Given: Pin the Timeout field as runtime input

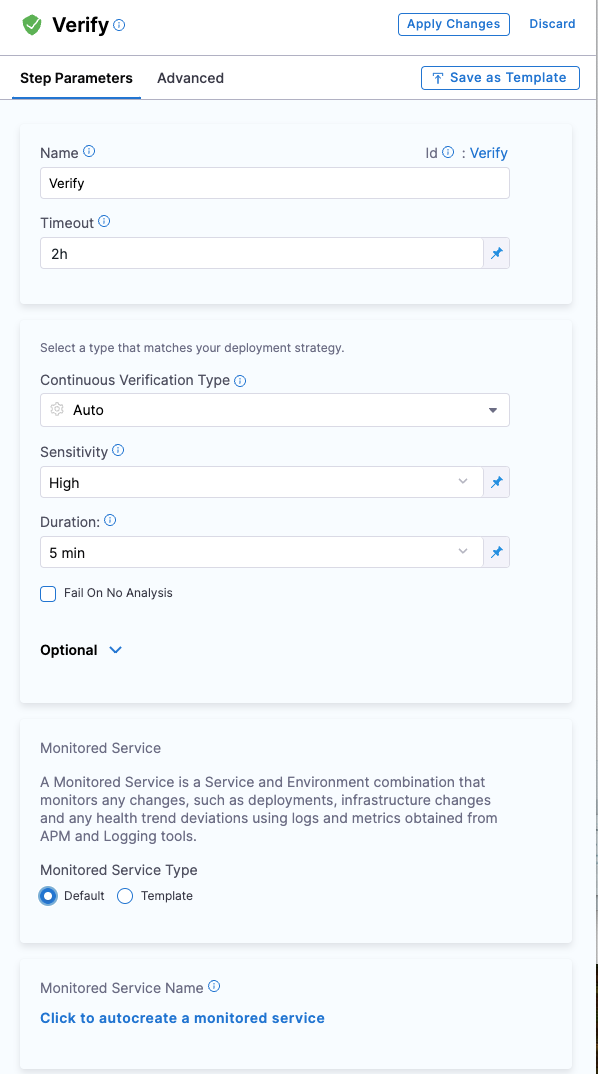Looking at the screenshot, I should click(496, 253).
